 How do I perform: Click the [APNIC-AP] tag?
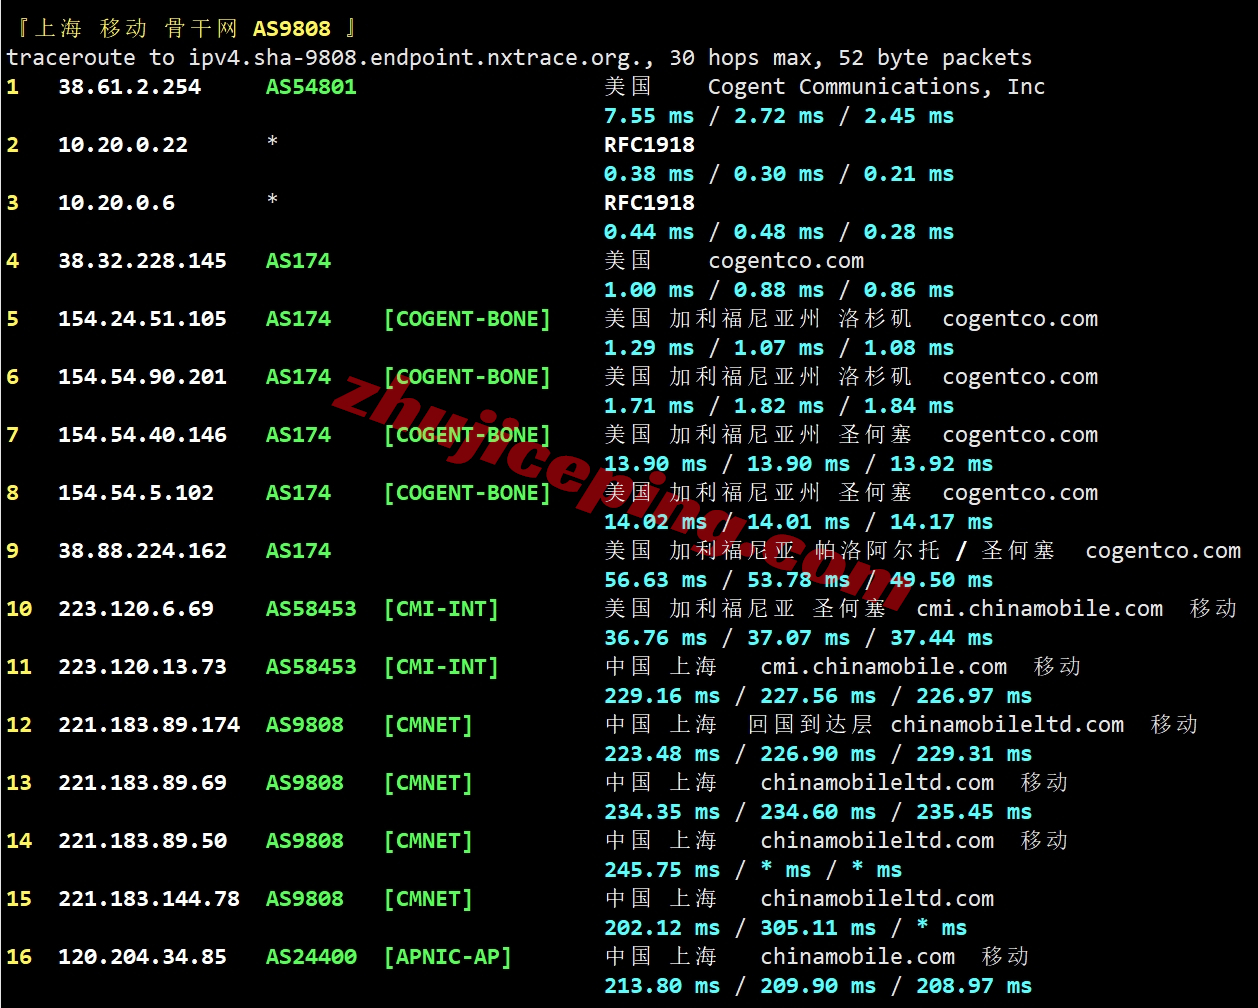coord(448,957)
